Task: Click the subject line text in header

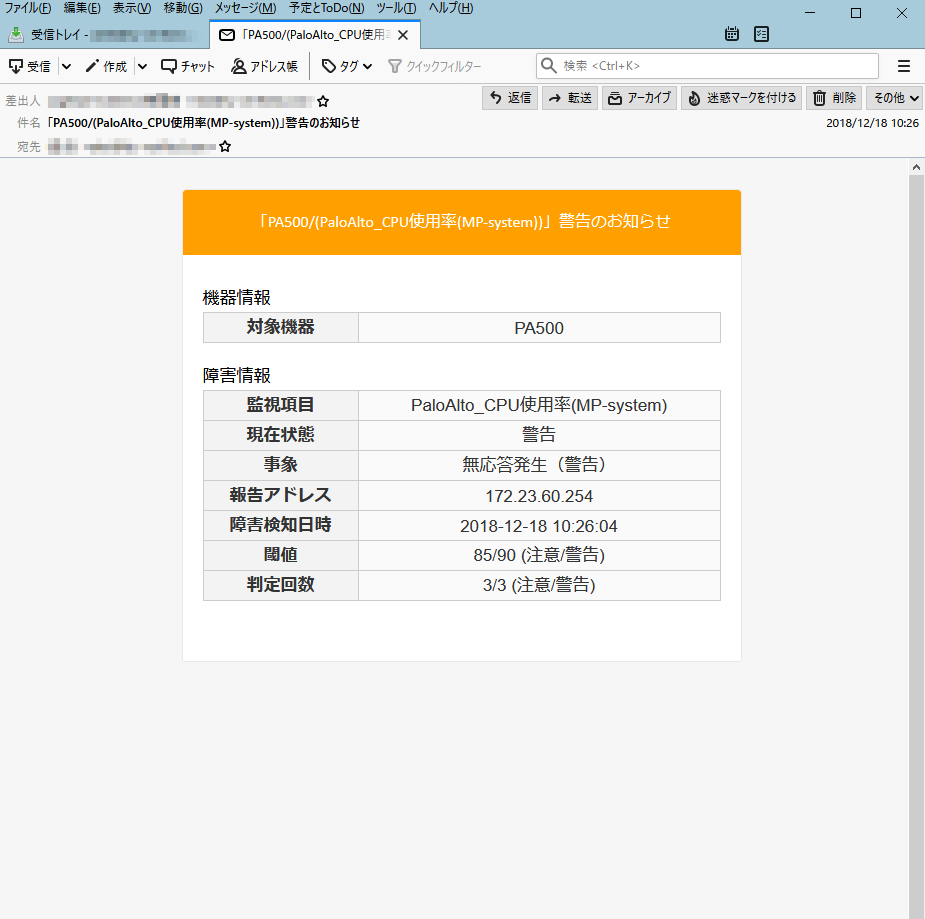Action: point(204,123)
